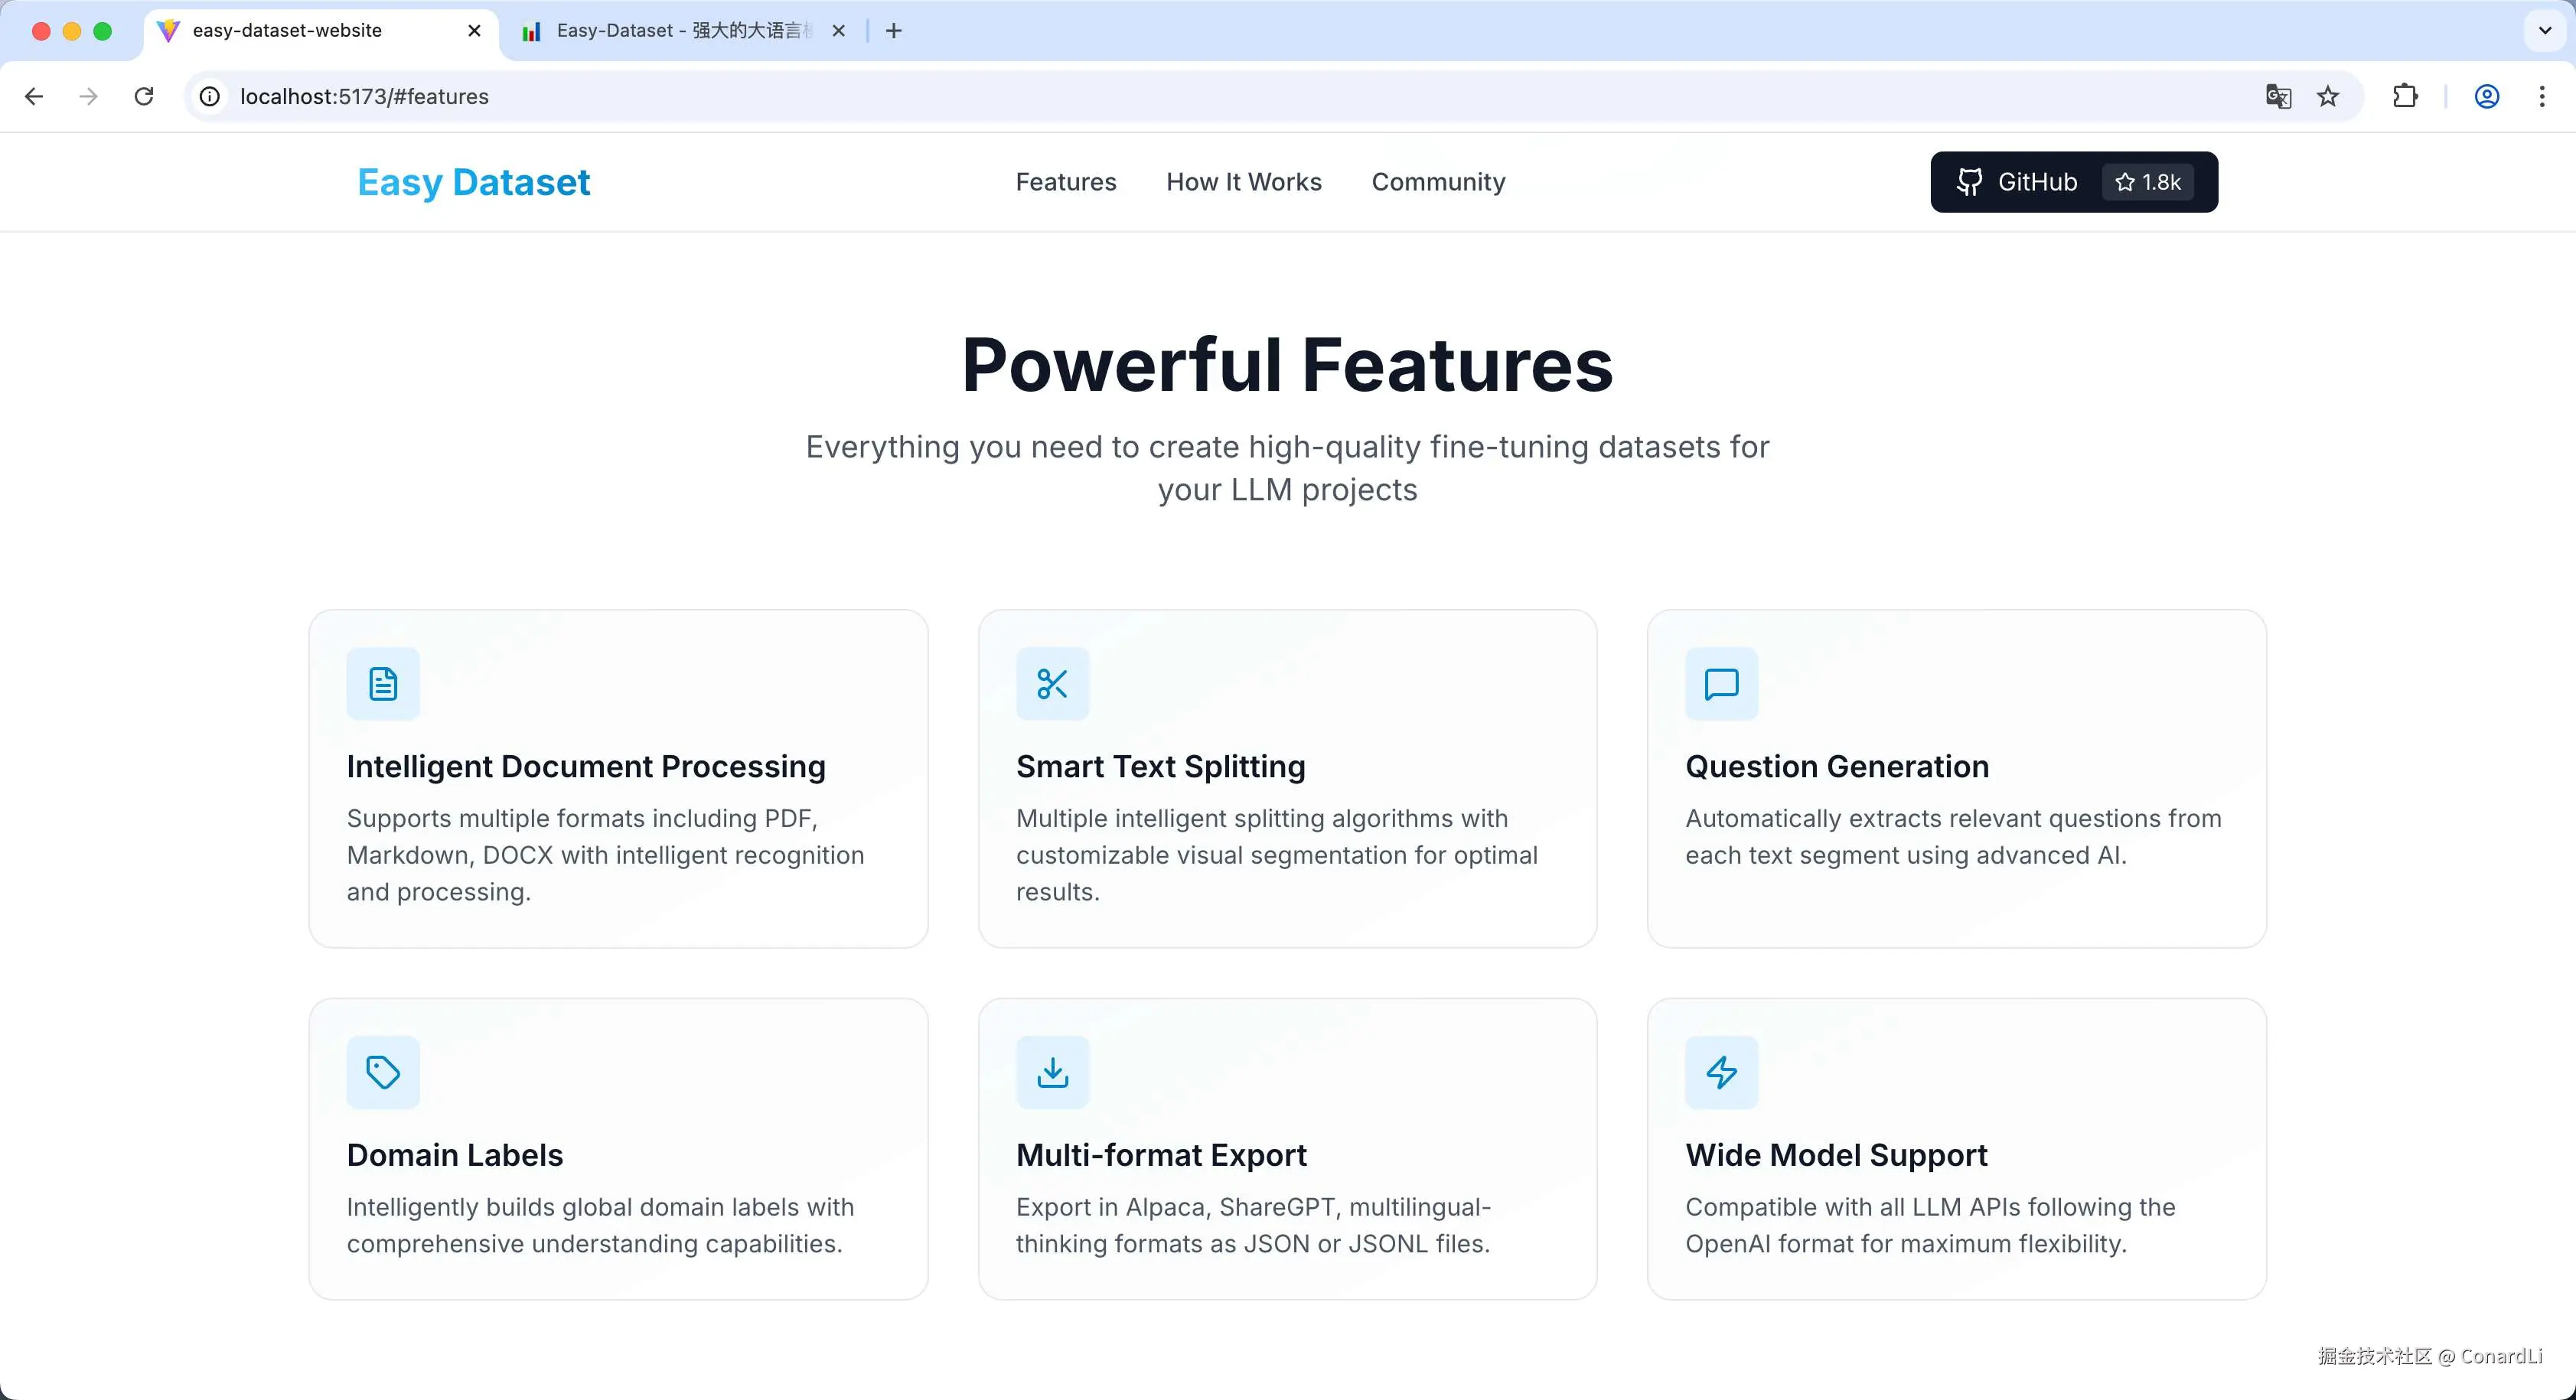This screenshot has height=1400, width=2576.
Task: Open the browser profile avatar menu
Action: [2487, 96]
